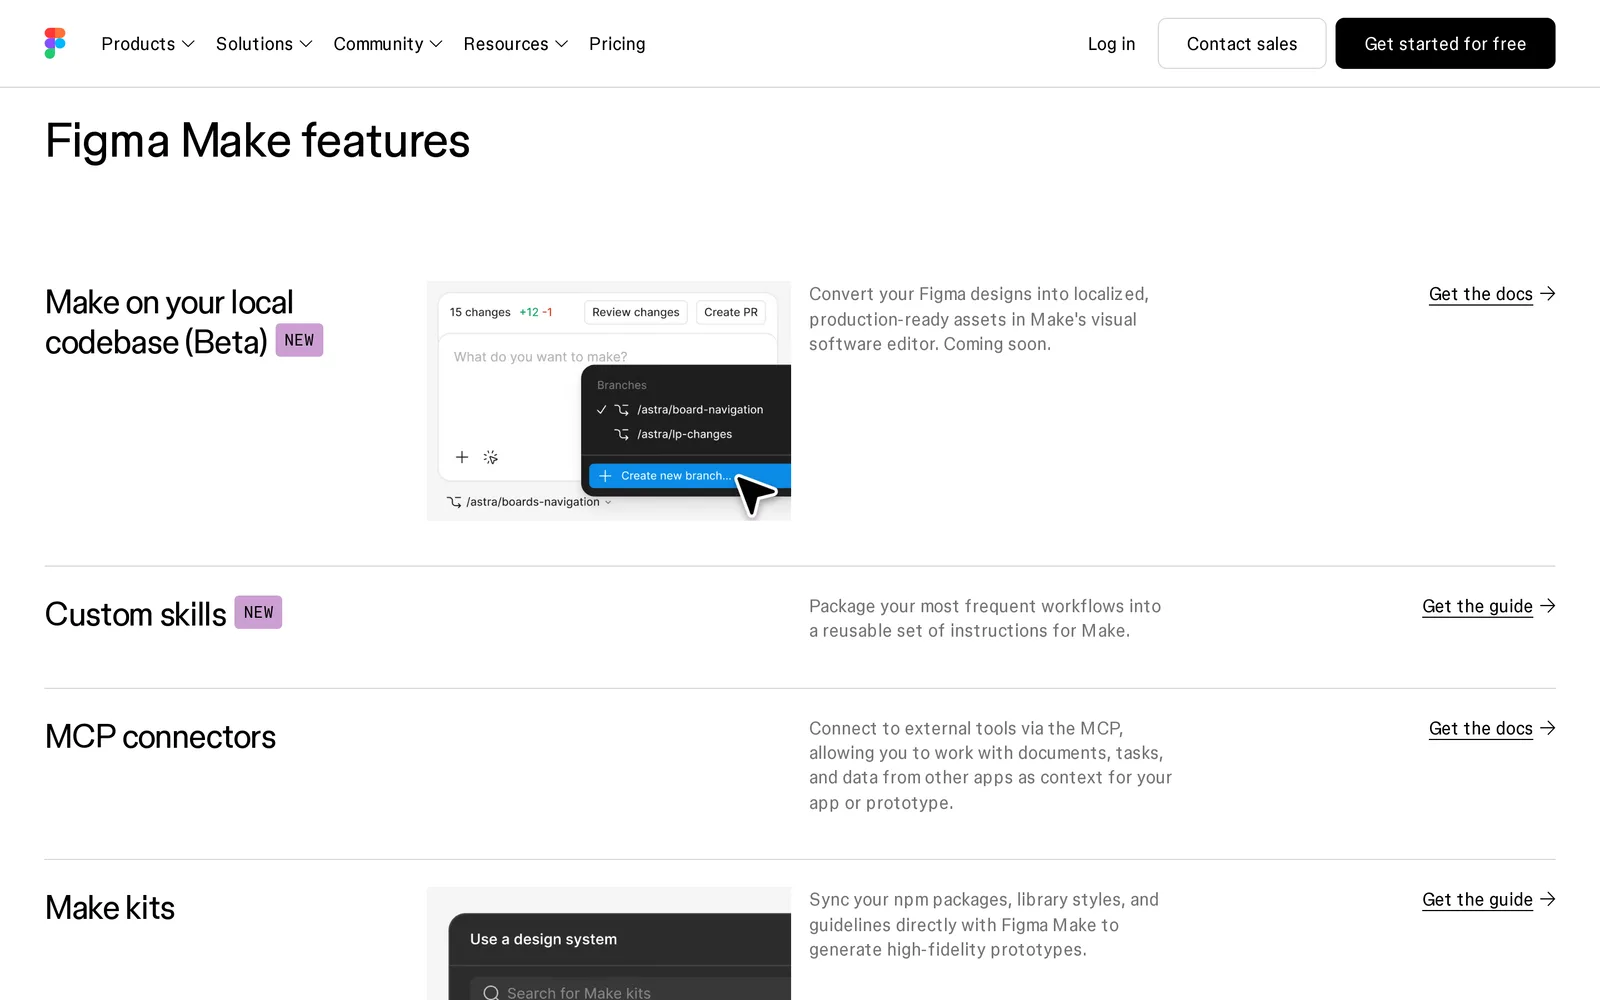Image resolution: width=1600 pixels, height=1000 pixels.
Task: Click the Branches label in popup
Action: click(x=622, y=385)
